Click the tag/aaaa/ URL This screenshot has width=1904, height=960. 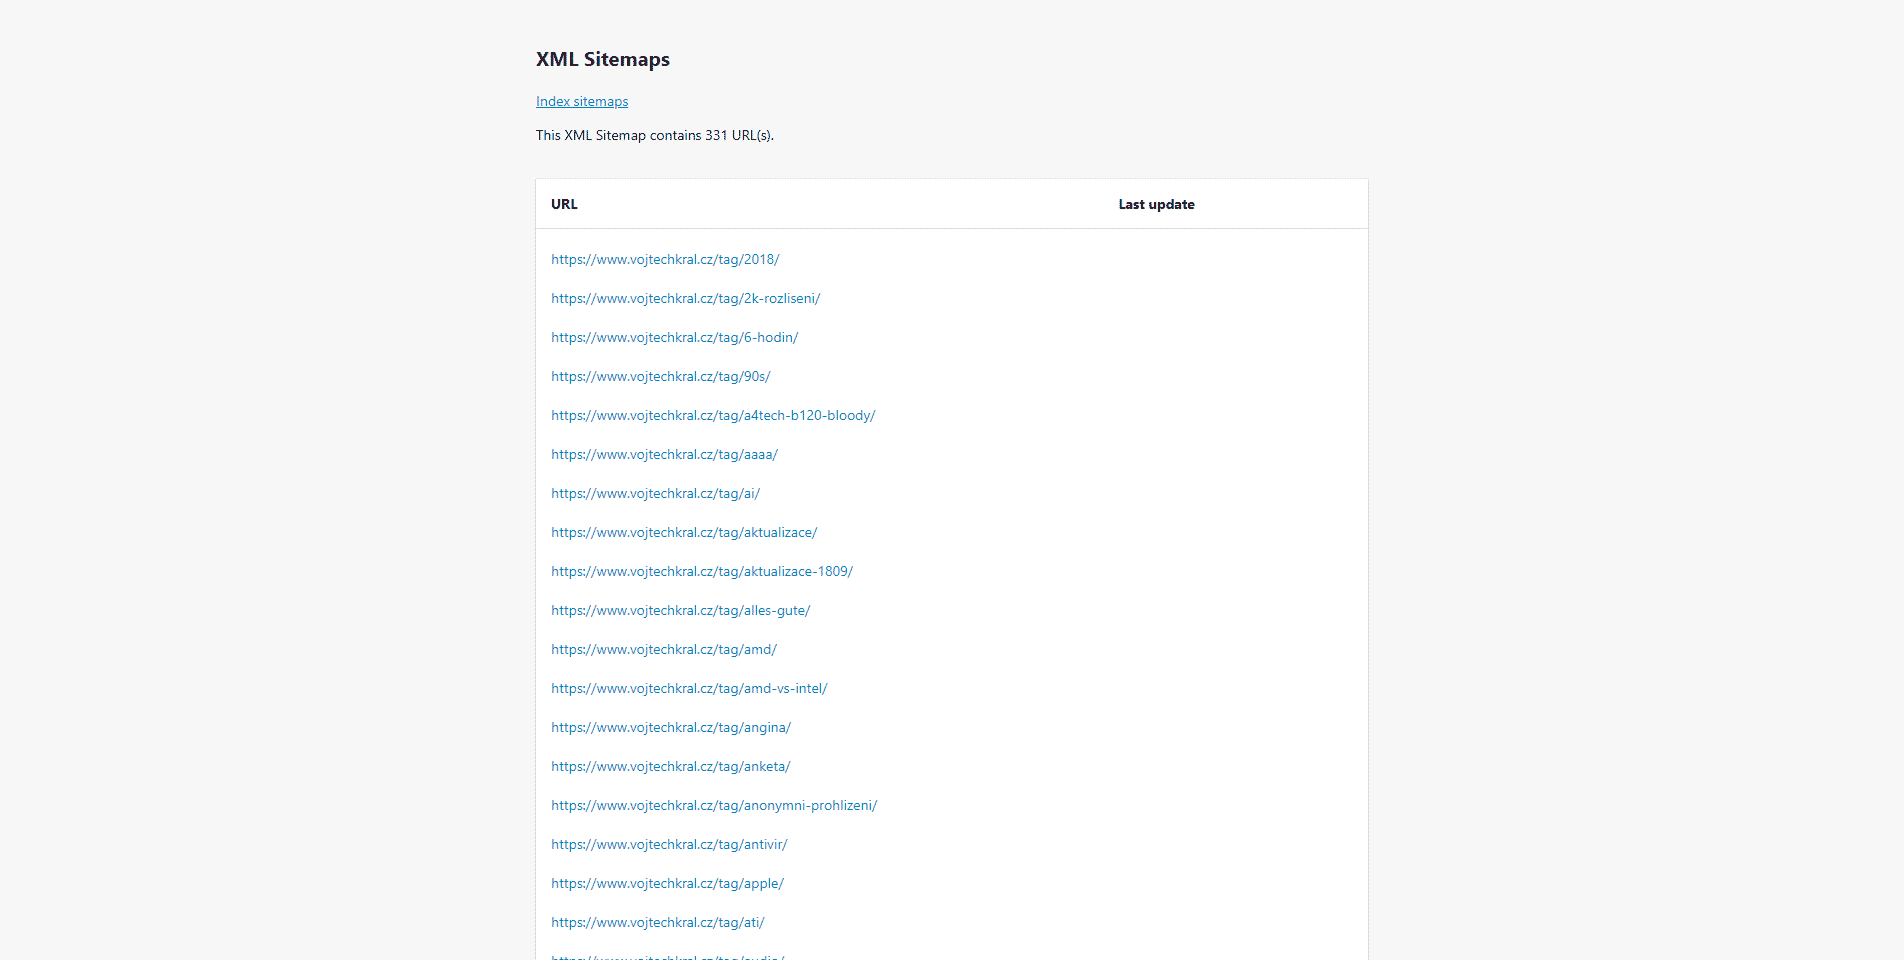(x=664, y=455)
